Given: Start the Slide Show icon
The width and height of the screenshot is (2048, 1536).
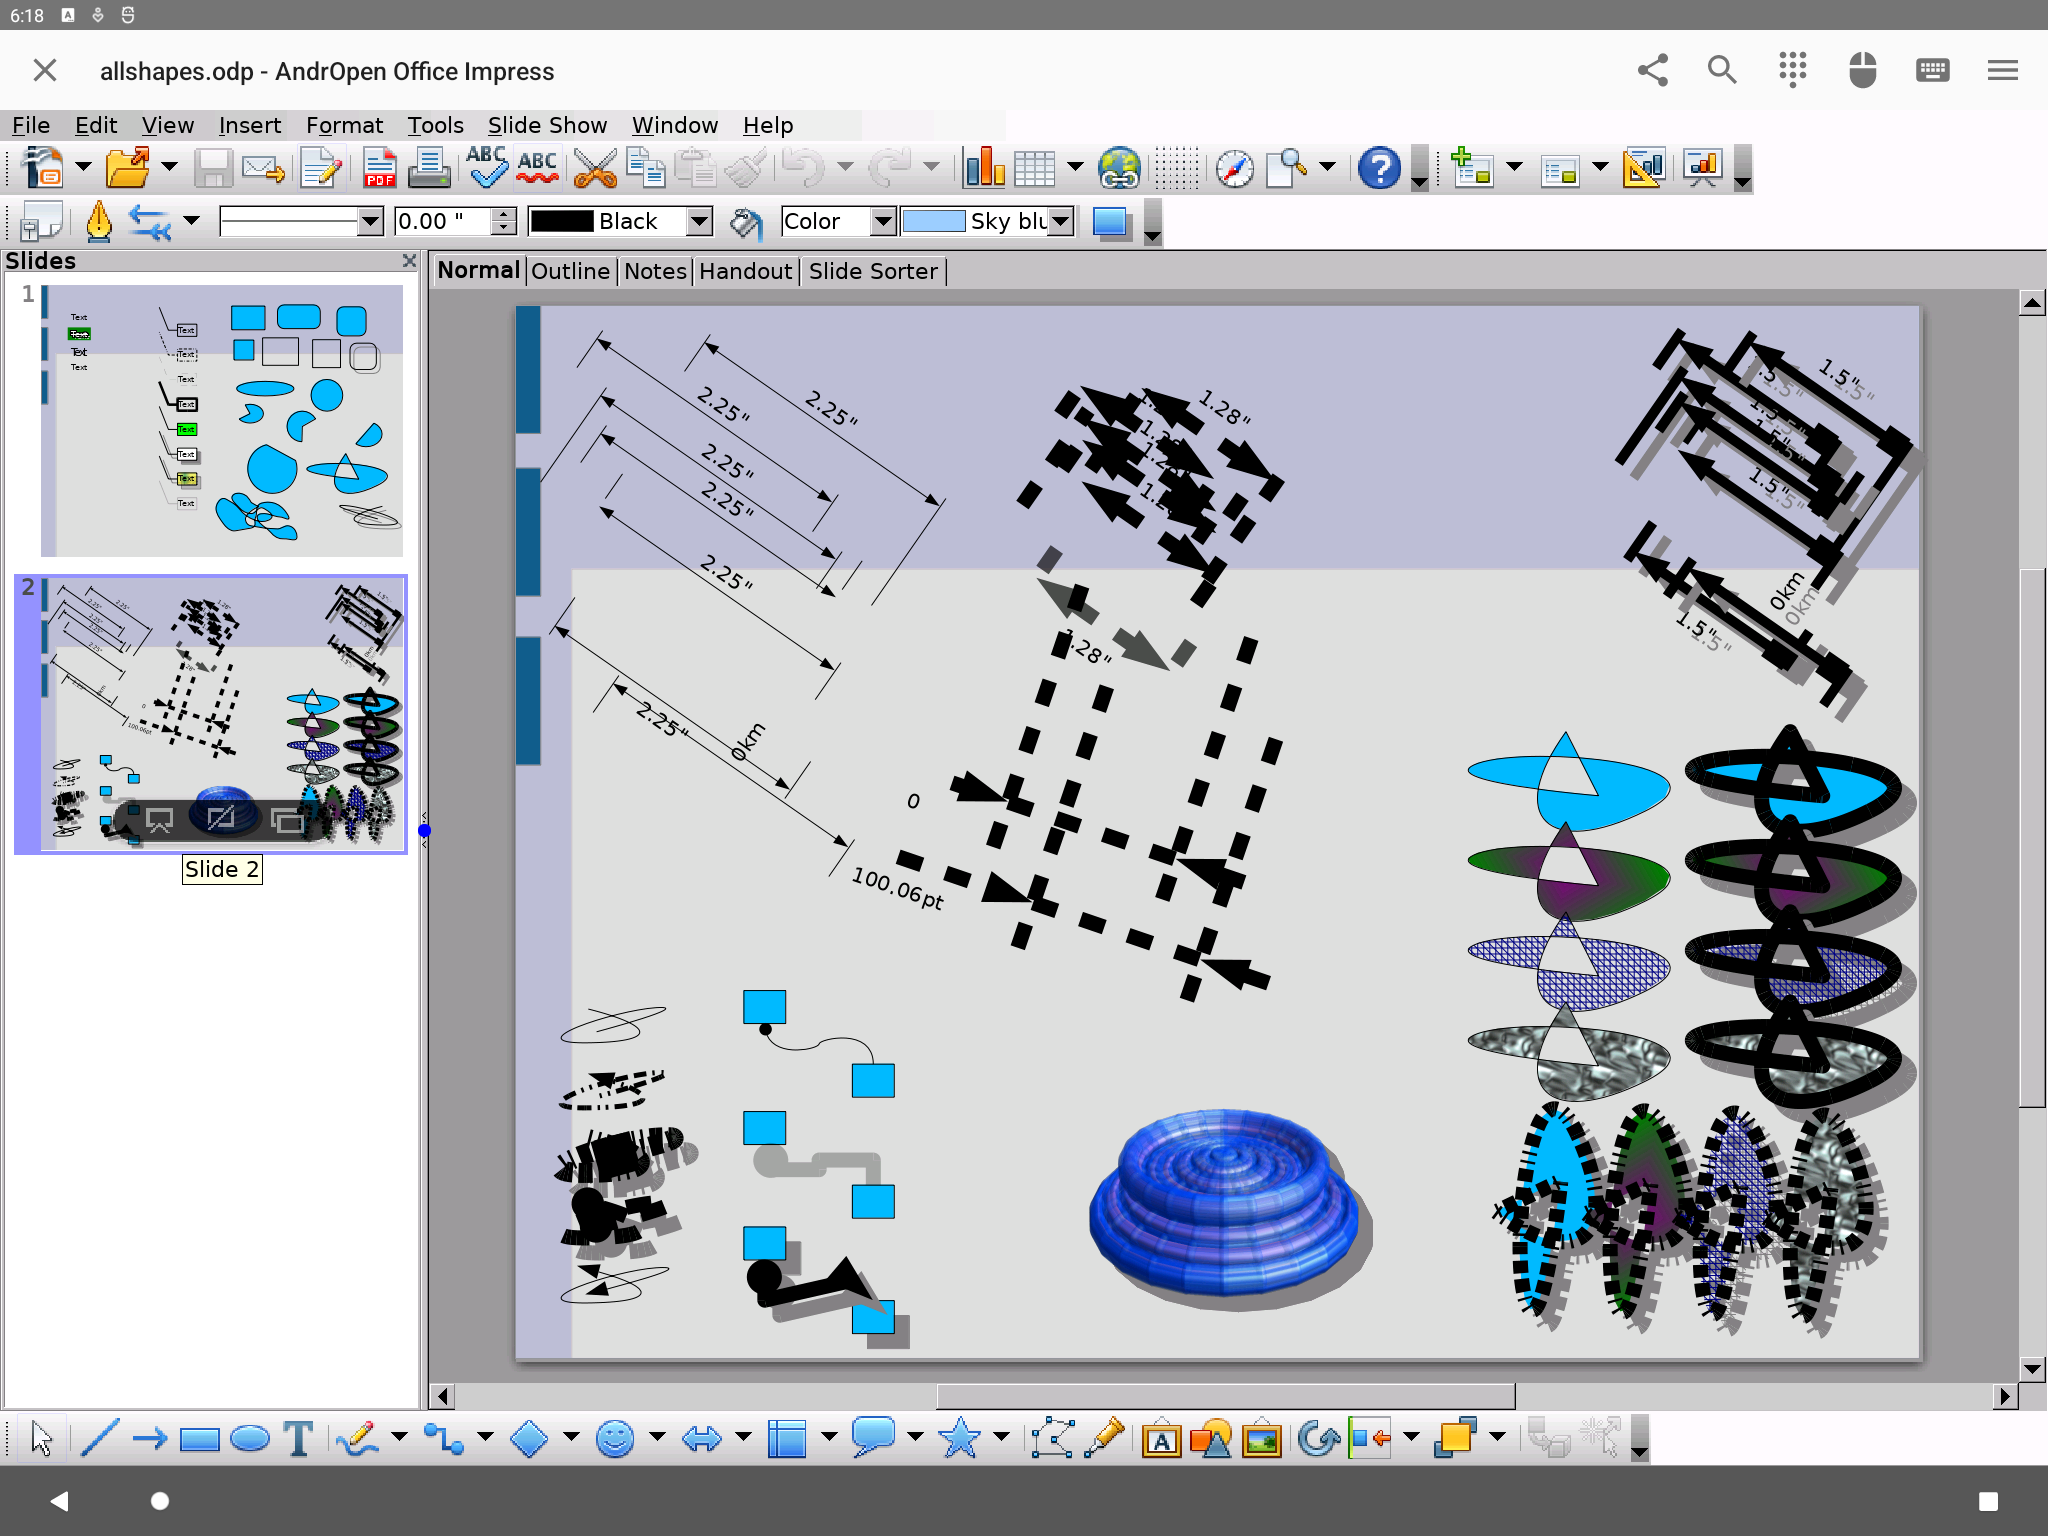Looking at the screenshot, I should 1702,168.
